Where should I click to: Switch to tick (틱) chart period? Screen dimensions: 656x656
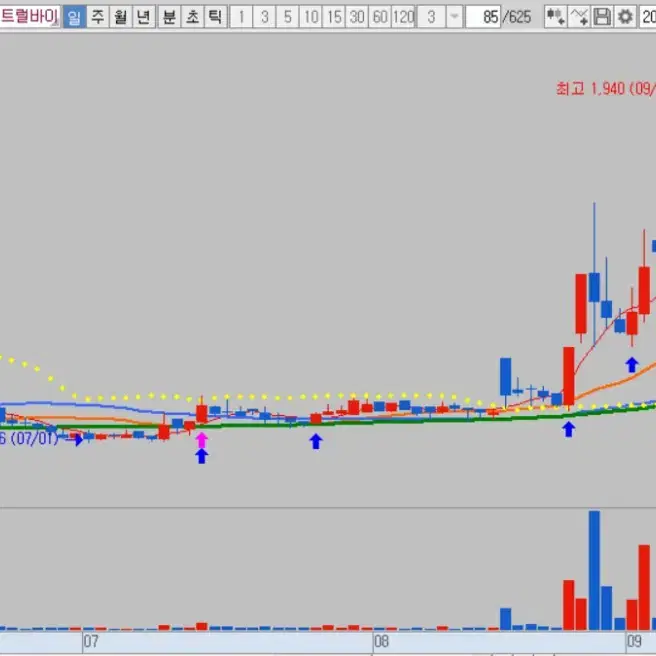pos(215,17)
